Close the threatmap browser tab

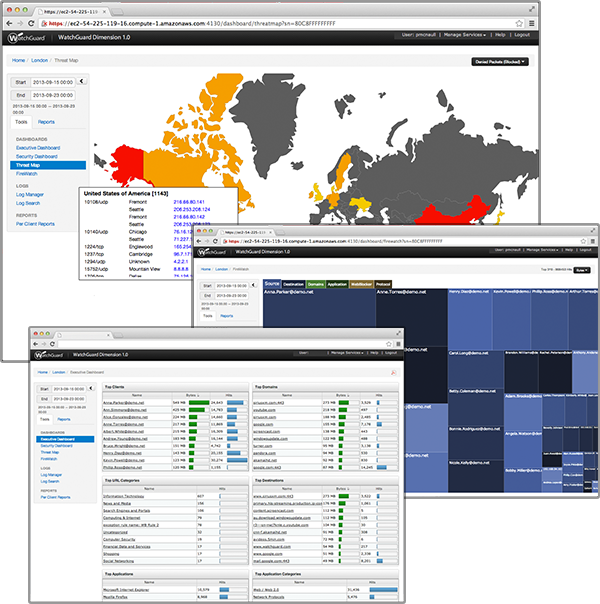pos(104,12)
